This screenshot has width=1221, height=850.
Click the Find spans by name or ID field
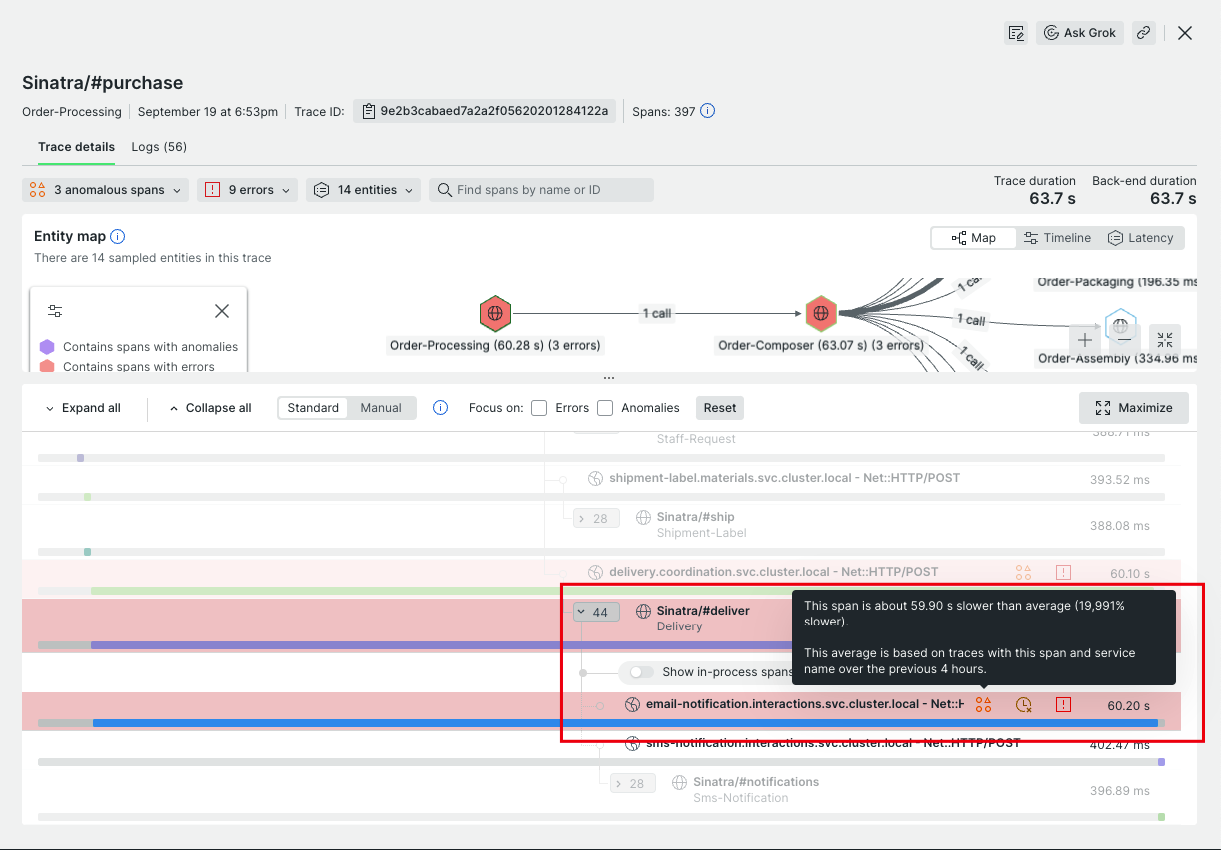pos(541,190)
